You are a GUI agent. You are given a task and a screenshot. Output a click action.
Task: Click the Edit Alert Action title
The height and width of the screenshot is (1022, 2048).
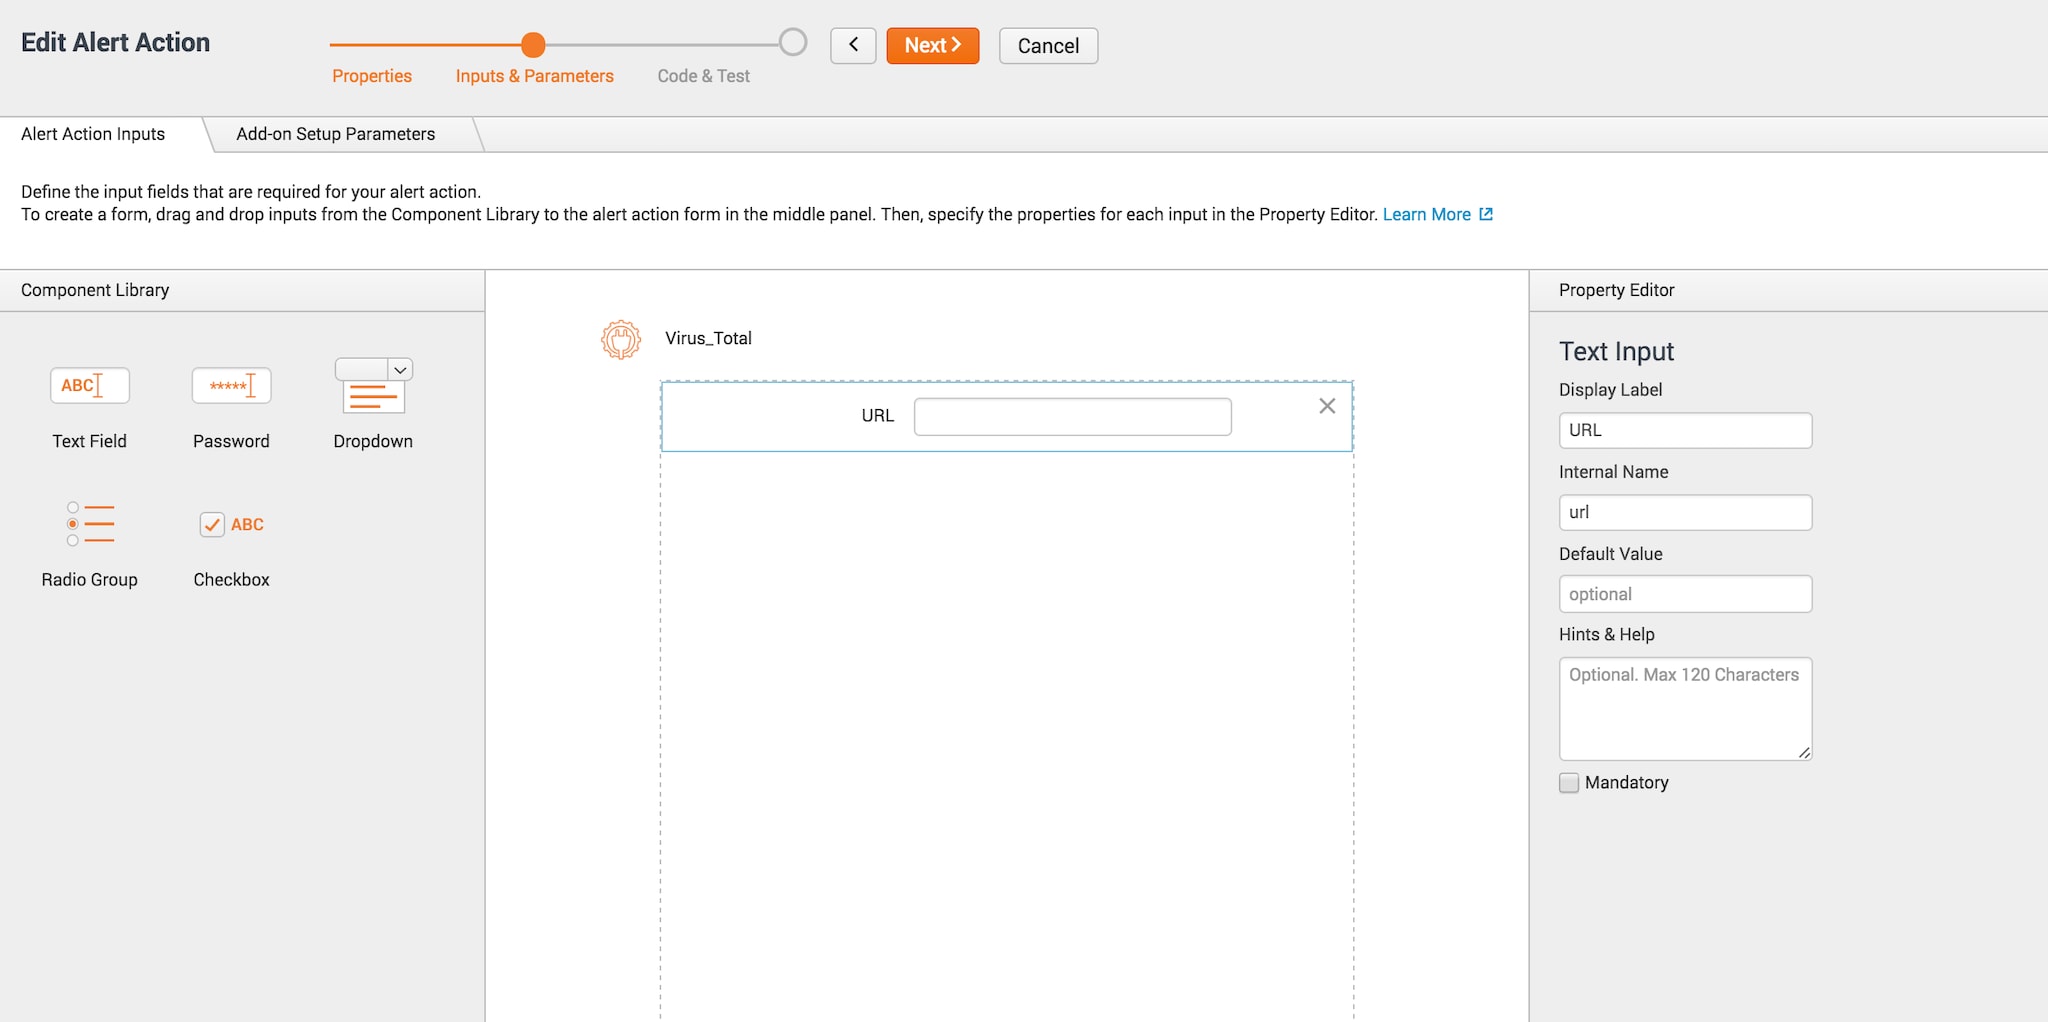tap(115, 42)
